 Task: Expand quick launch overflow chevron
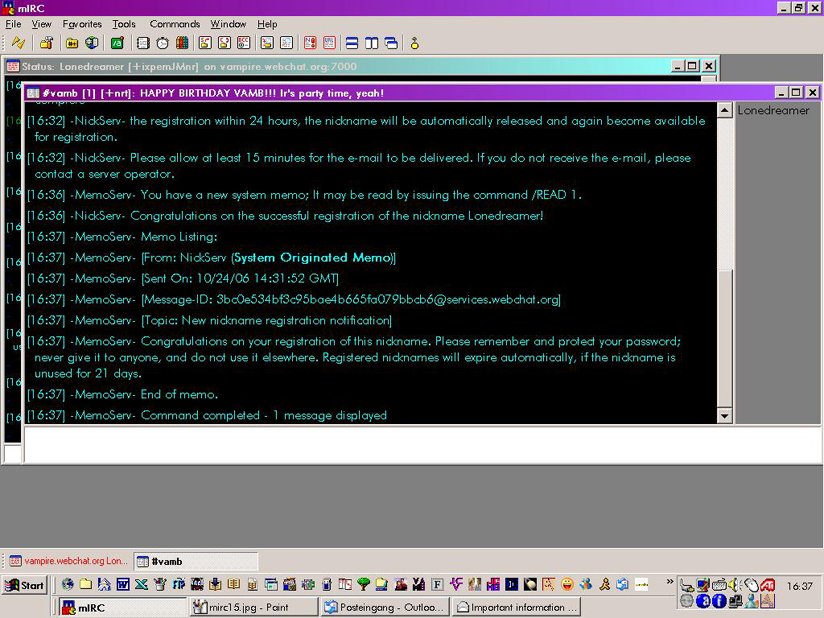click(670, 582)
